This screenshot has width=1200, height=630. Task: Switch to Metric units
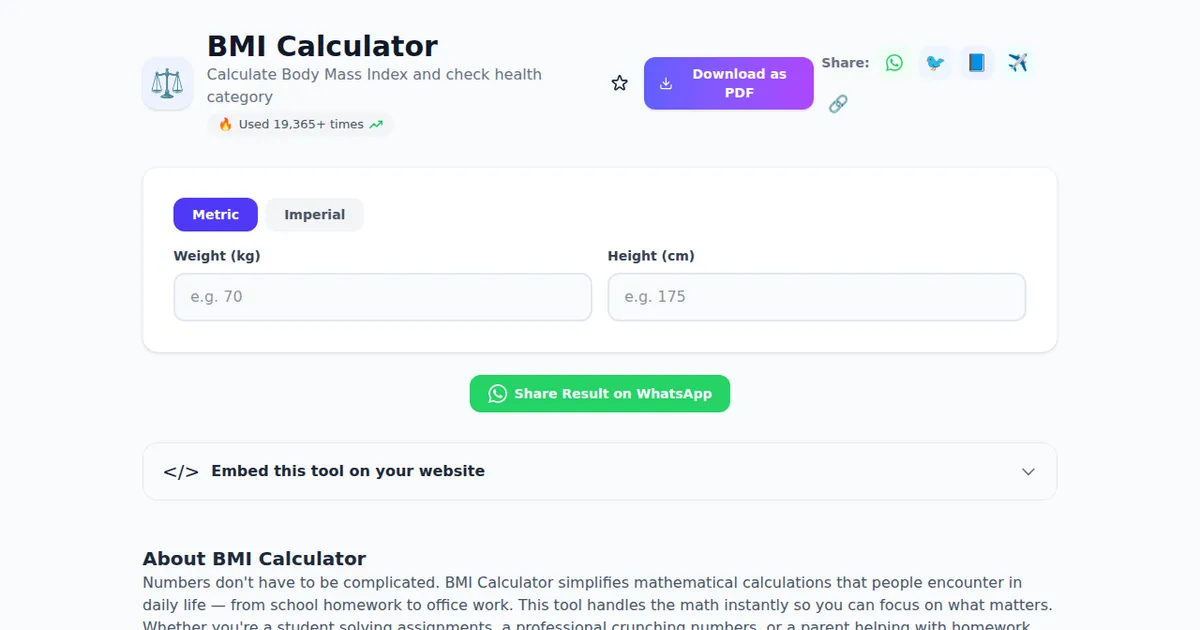(215, 215)
